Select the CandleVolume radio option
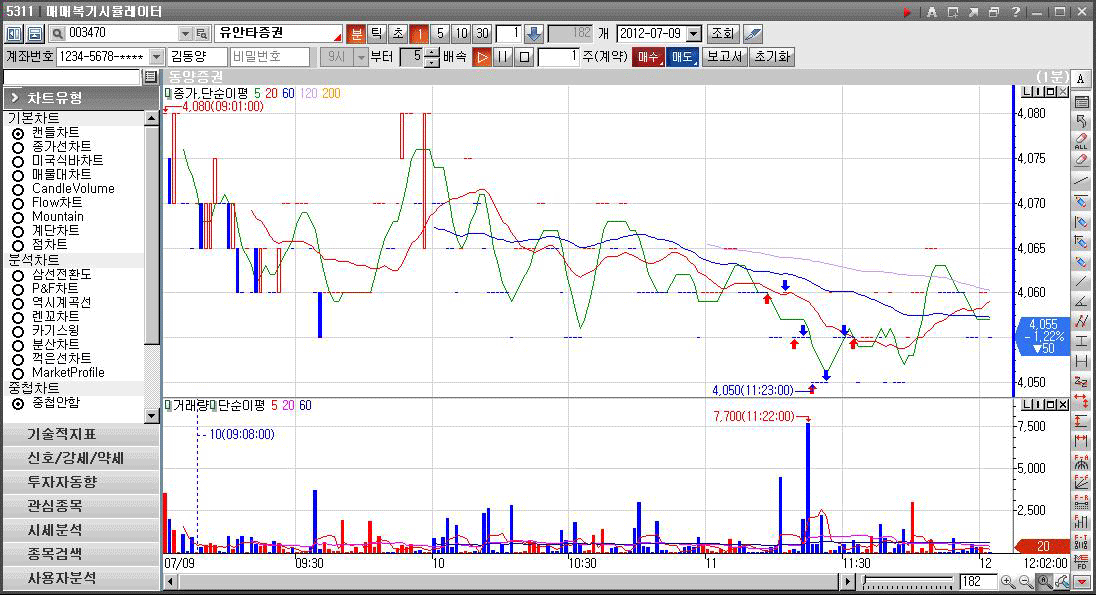1096x595 pixels. click(x=18, y=189)
